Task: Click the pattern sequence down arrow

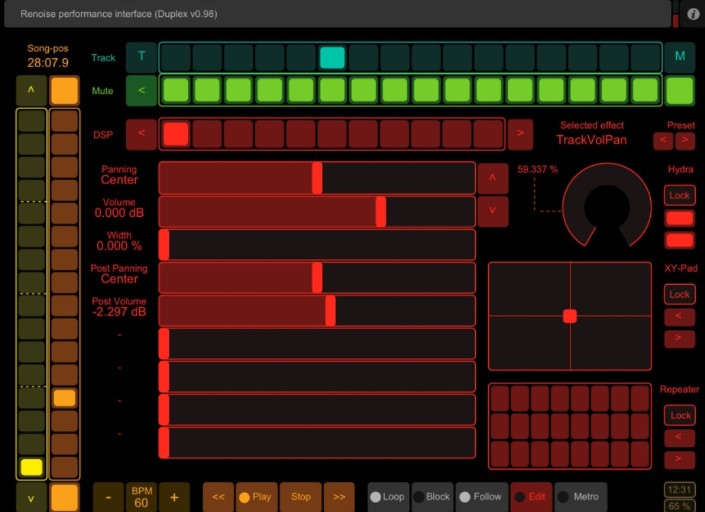Action: point(31,498)
